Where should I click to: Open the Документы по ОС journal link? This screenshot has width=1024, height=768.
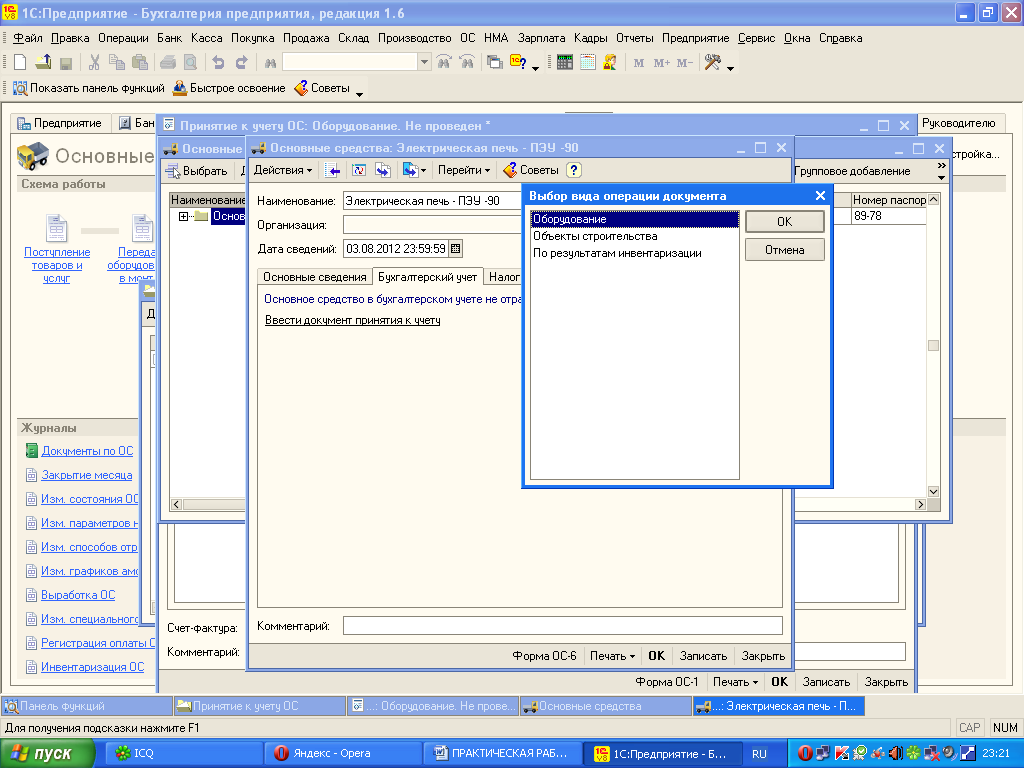pyautogui.click(x=87, y=451)
